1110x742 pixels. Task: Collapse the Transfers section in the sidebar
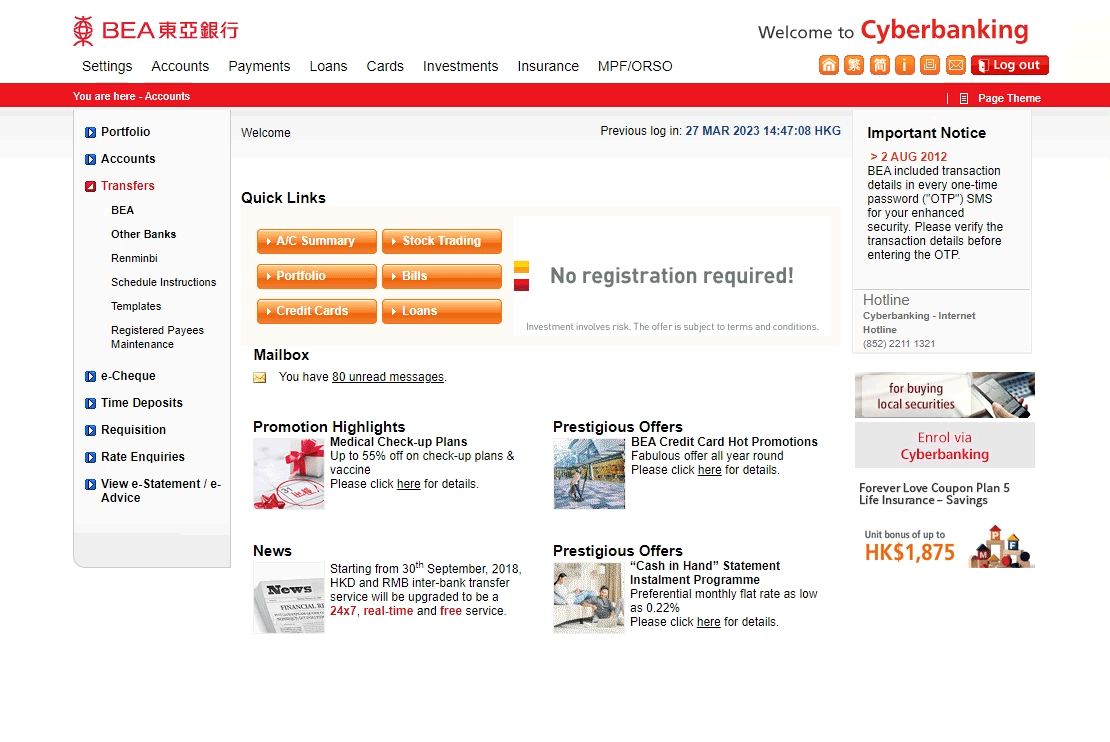point(91,186)
